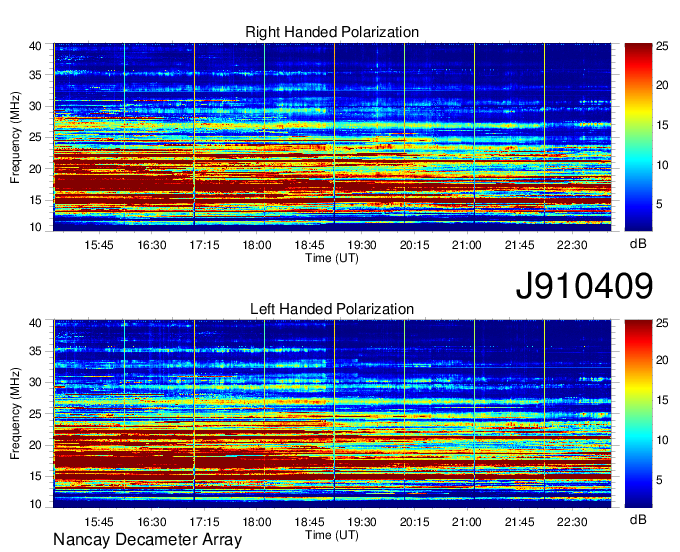Click the 10 MHz tick on the right-handed plot
Viewport: 680px width, 552px height.
pyautogui.click(x=35, y=227)
